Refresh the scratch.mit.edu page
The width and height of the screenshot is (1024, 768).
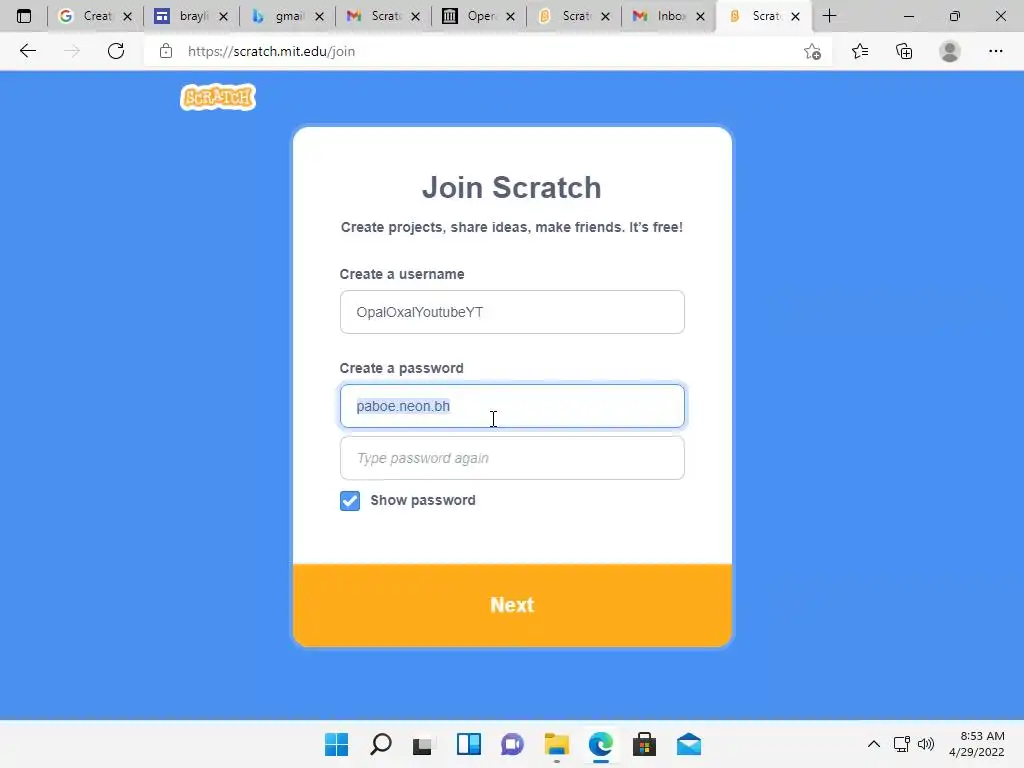(x=116, y=51)
